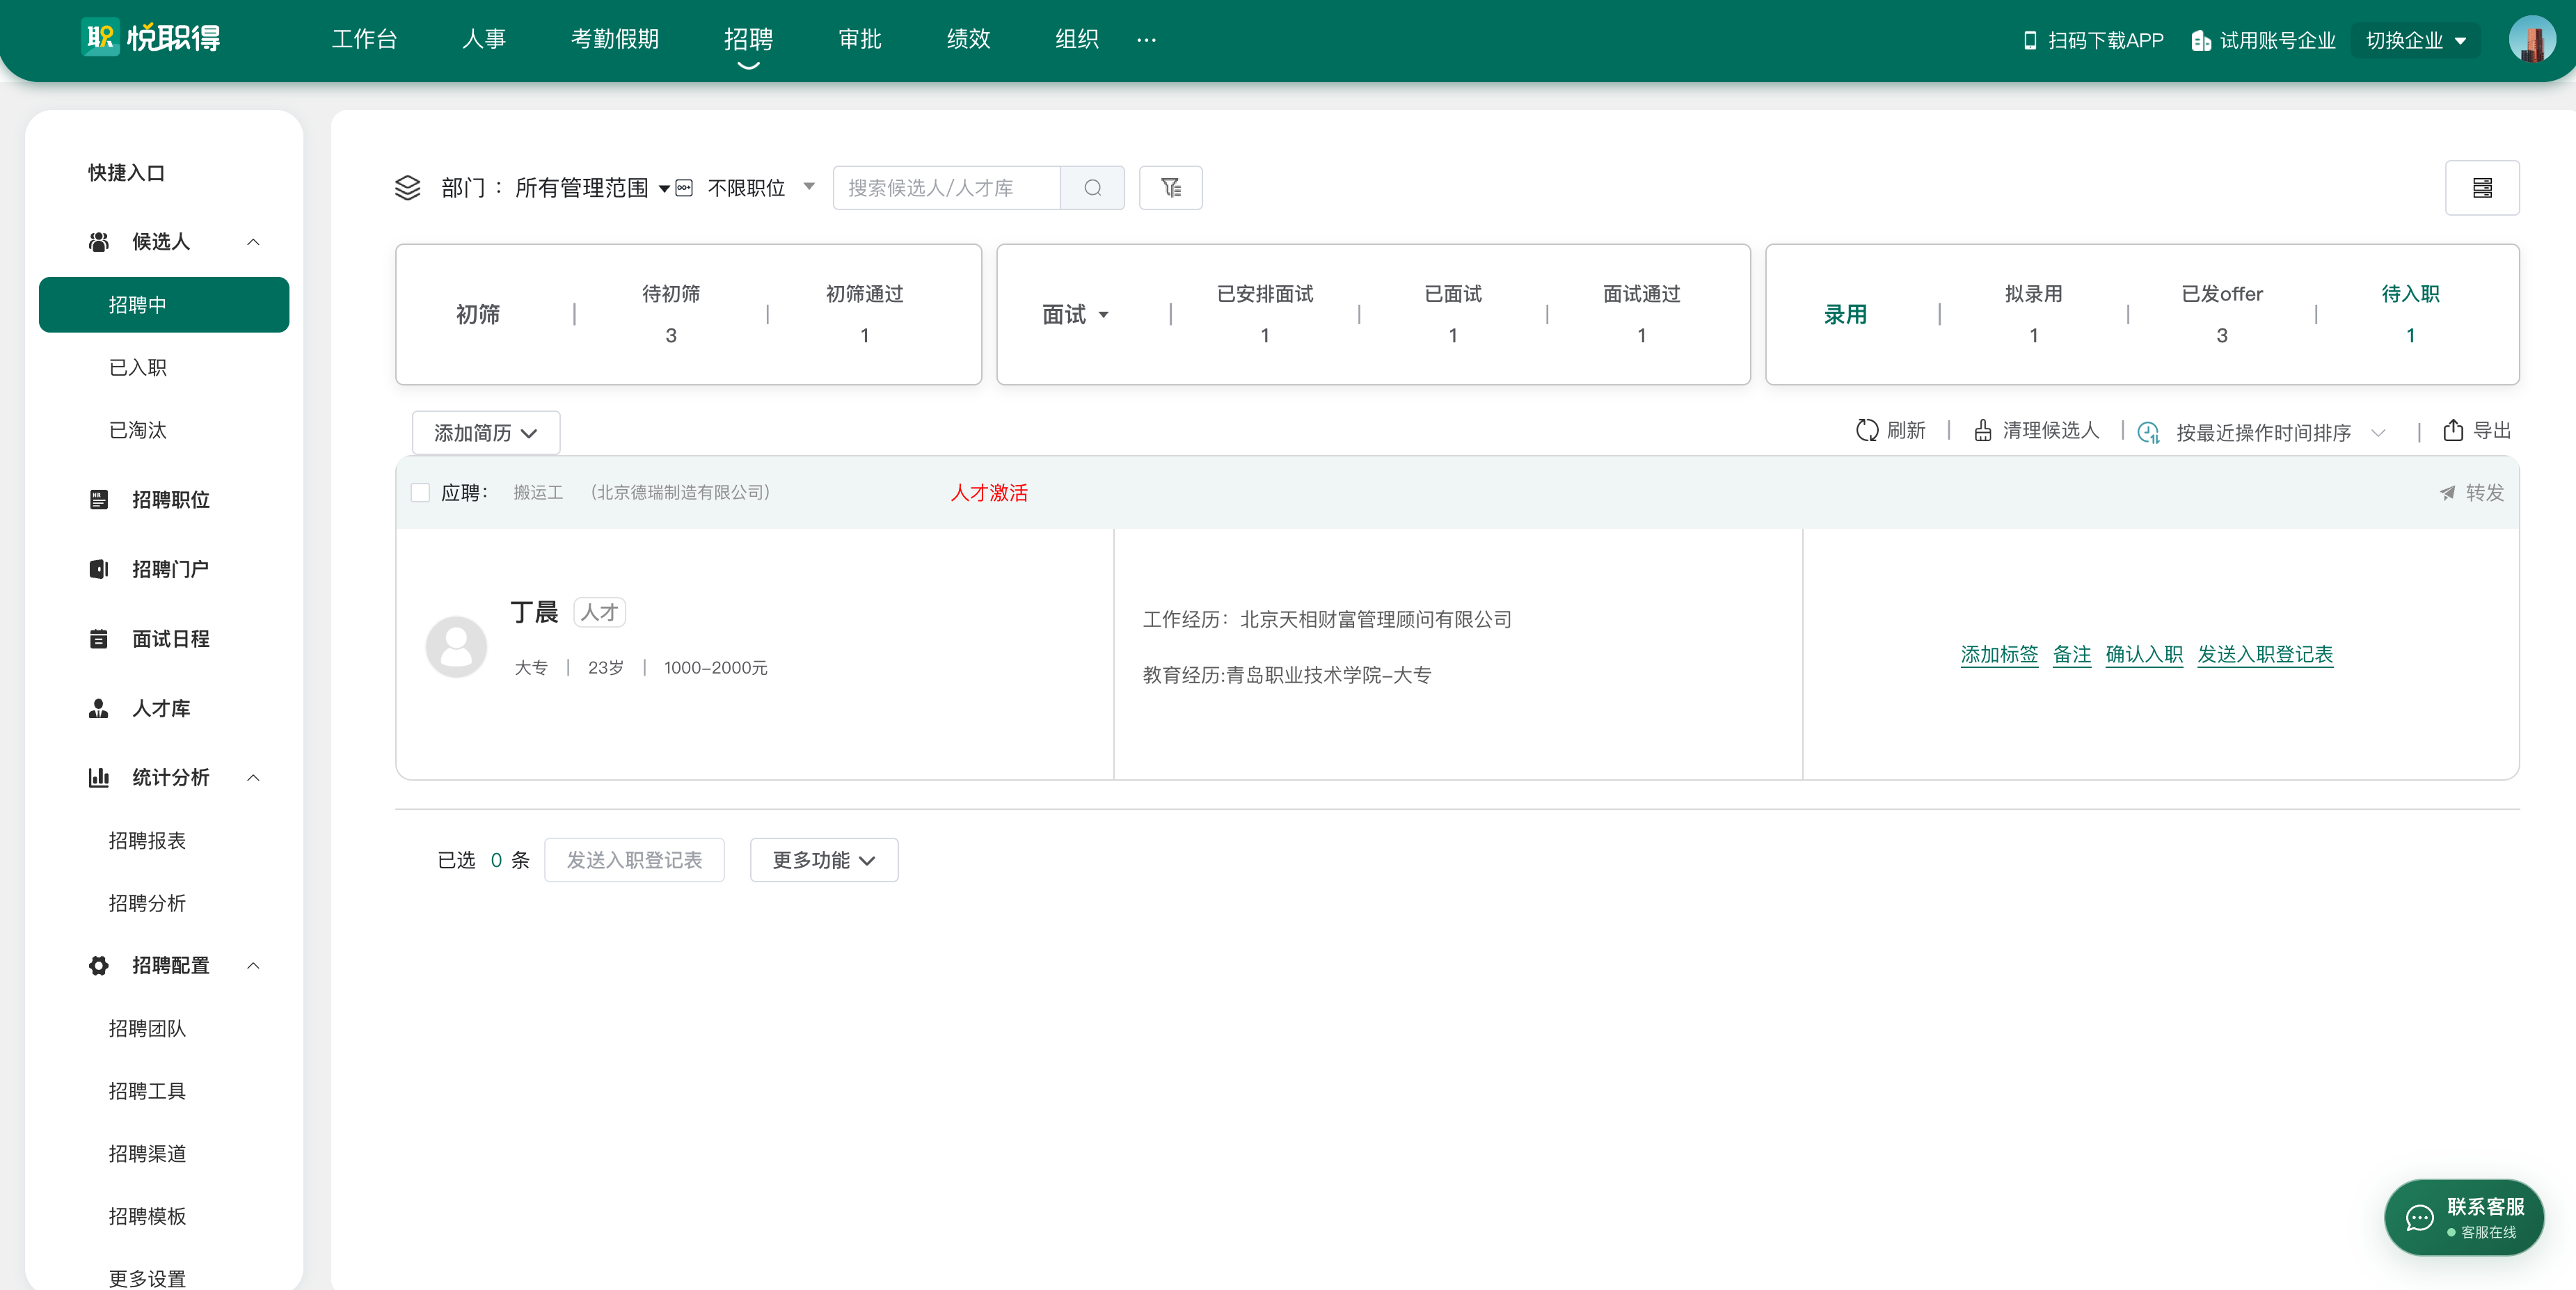
Task: Click 丁晨's candidate avatar
Action: click(456, 646)
